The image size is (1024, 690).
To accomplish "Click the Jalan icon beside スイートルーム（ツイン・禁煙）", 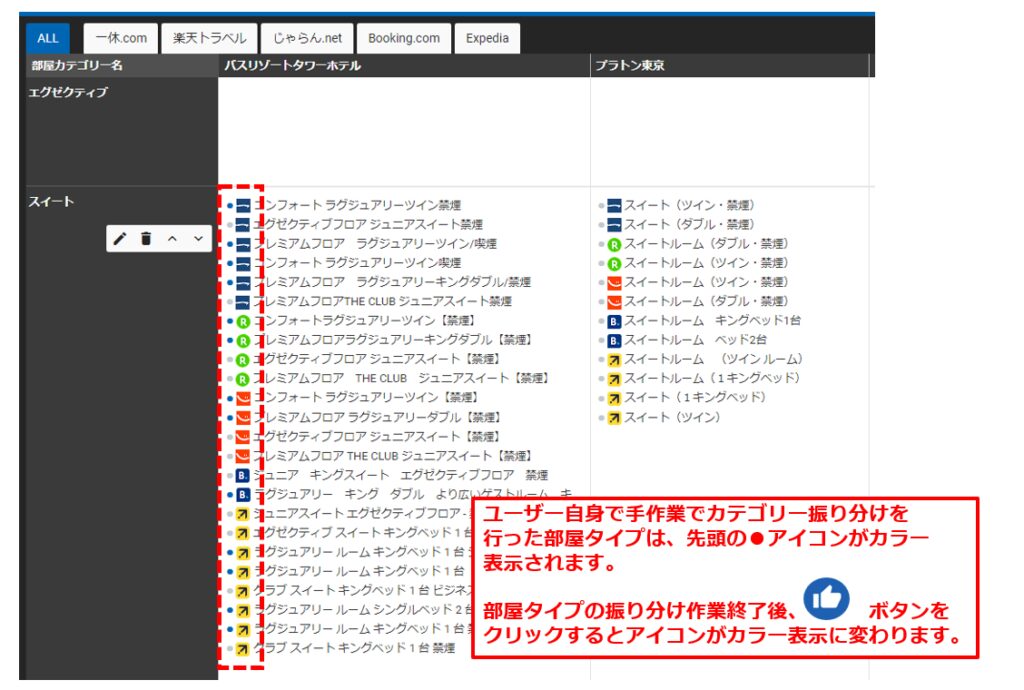I will [x=615, y=282].
